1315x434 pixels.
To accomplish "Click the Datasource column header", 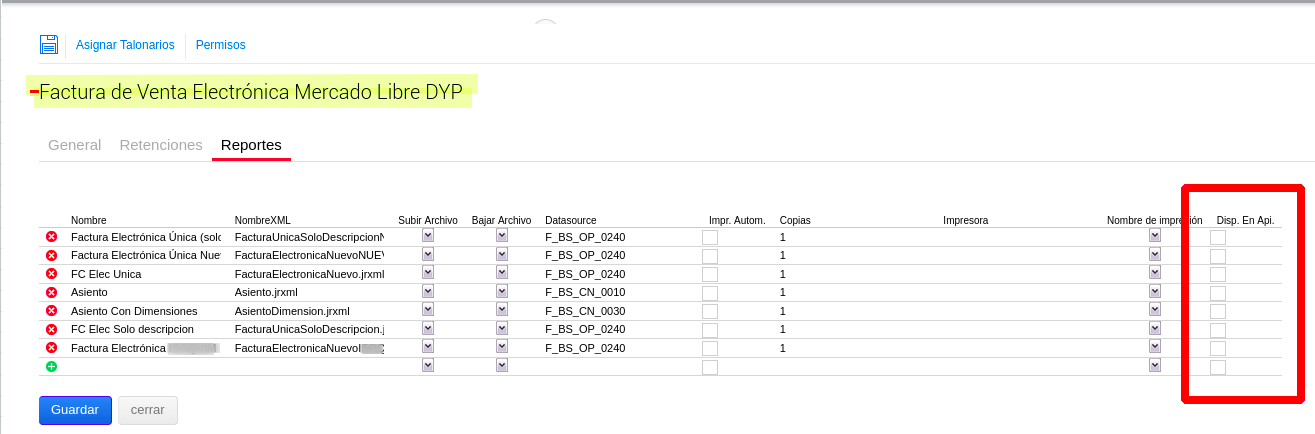I will pyautogui.click(x=571, y=220).
